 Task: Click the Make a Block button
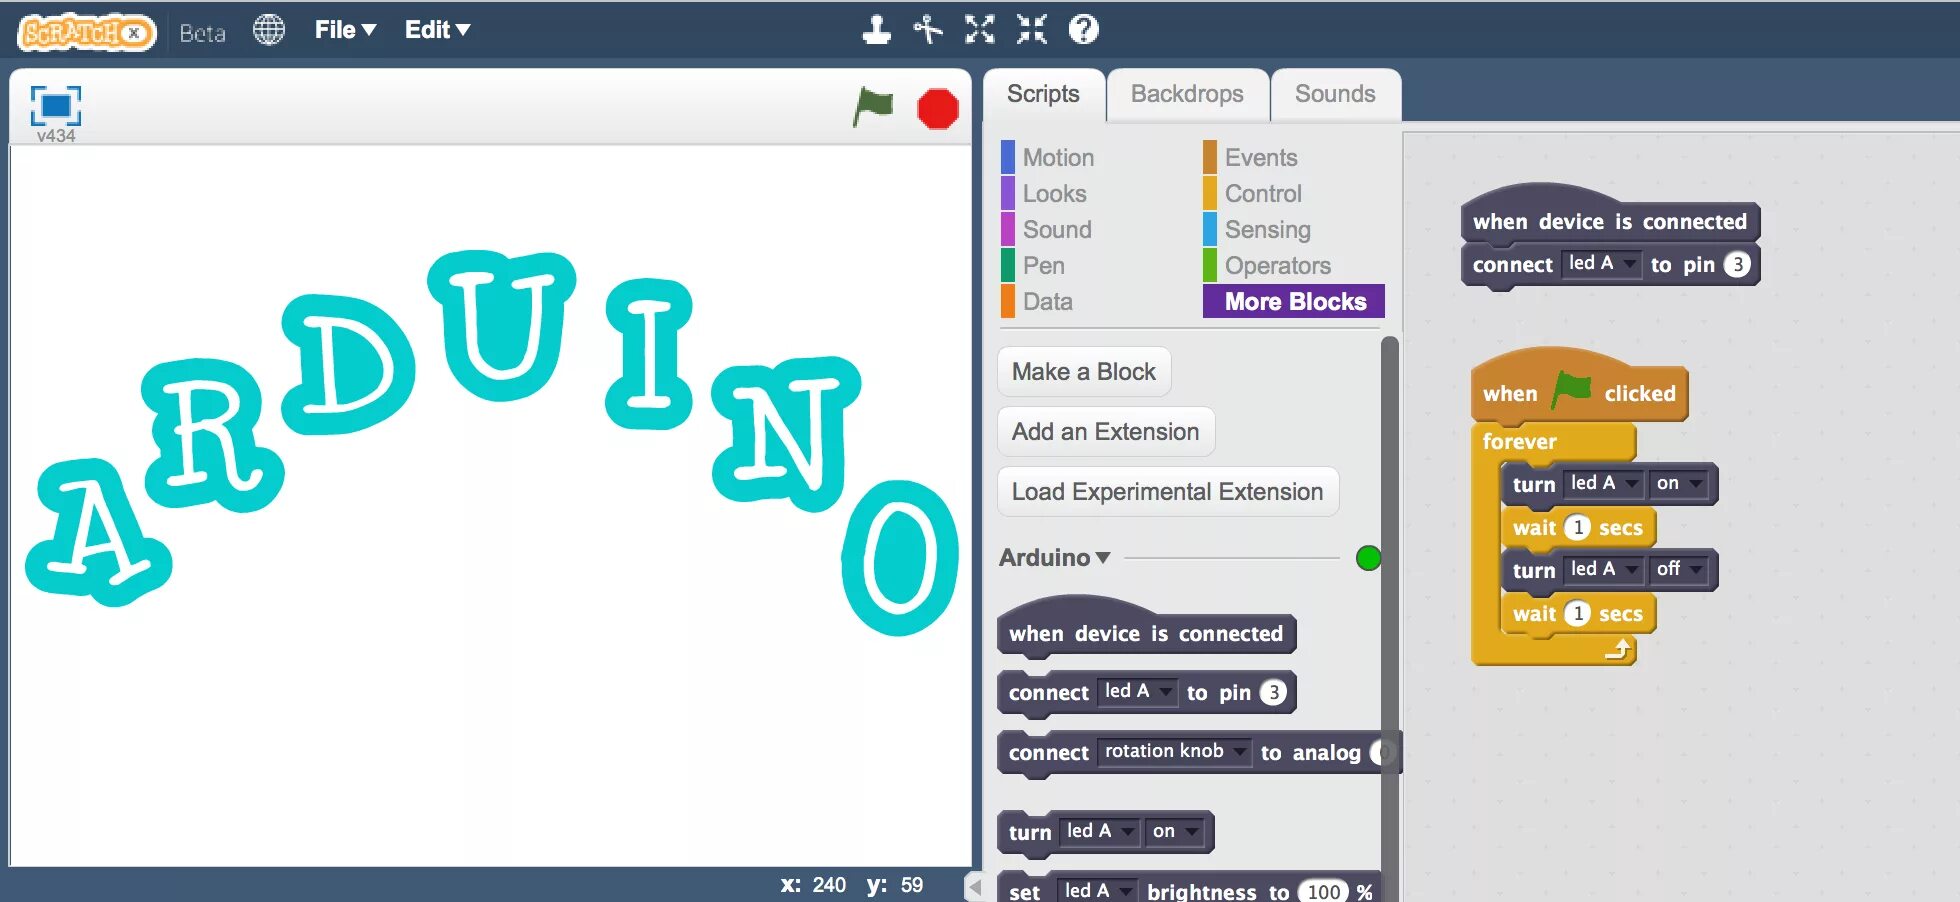(1084, 372)
